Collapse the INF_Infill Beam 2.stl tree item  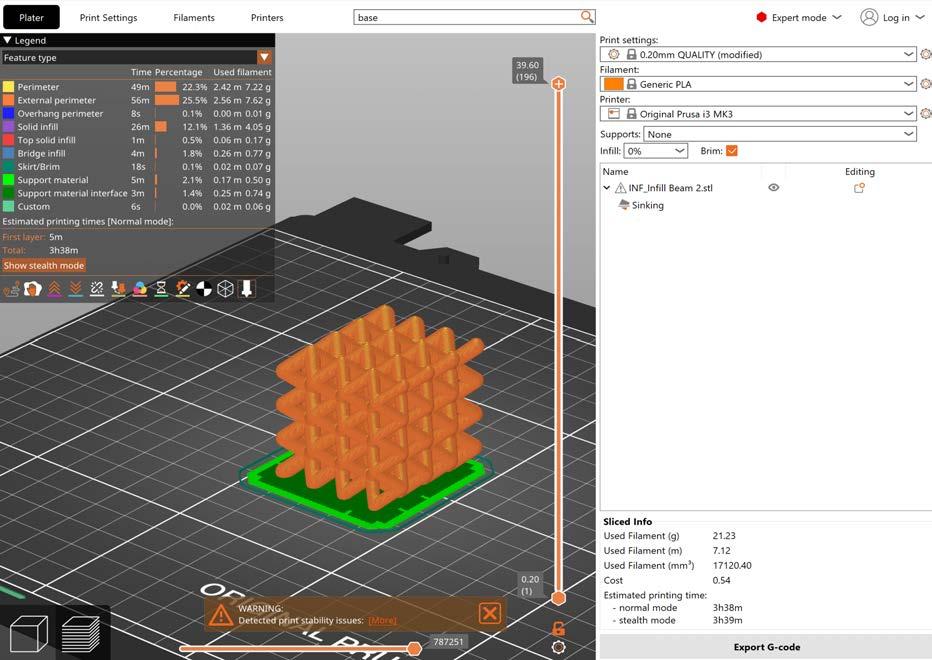click(606, 188)
